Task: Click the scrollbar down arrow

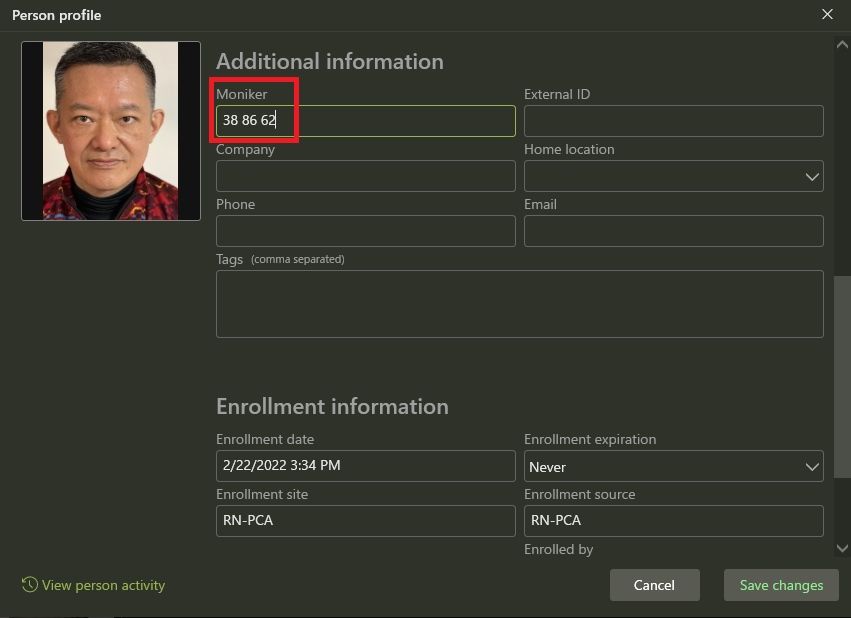Action: [842, 548]
